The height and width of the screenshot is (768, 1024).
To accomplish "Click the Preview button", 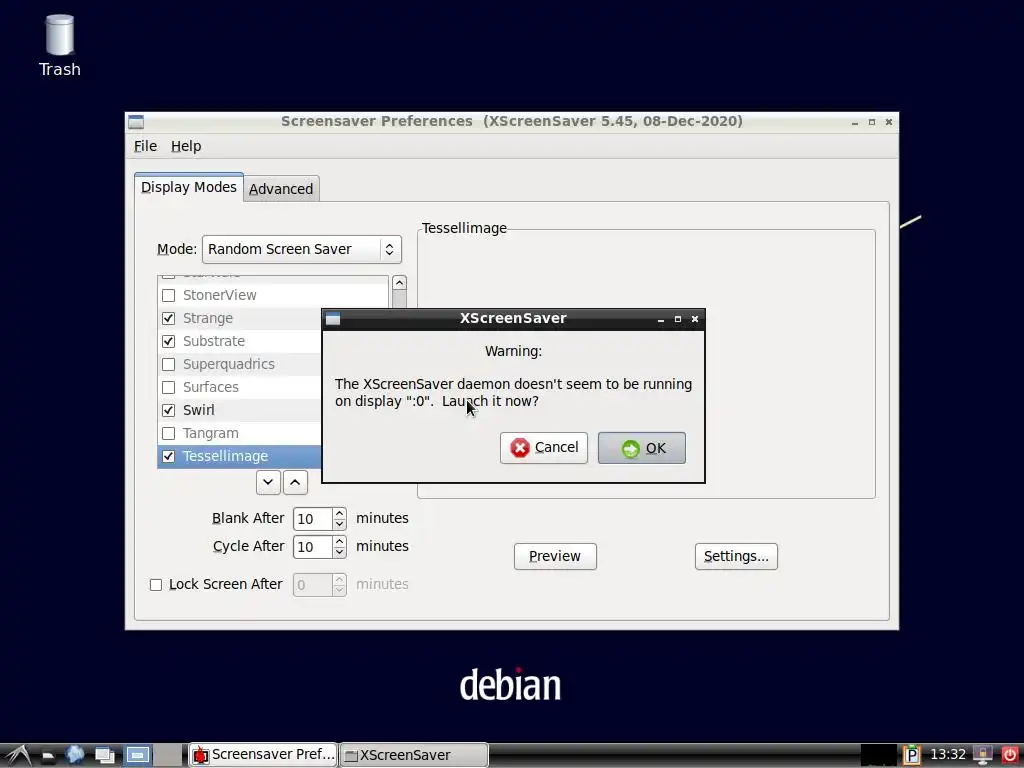I will pos(555,556).
